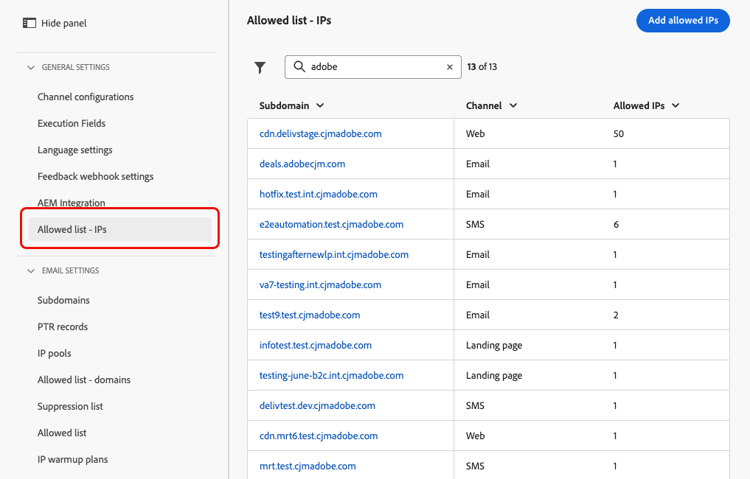Open deals.adobecjm.com subdomain link
Image resolution: width=750 pixels, height=479 pixels.
302,164
